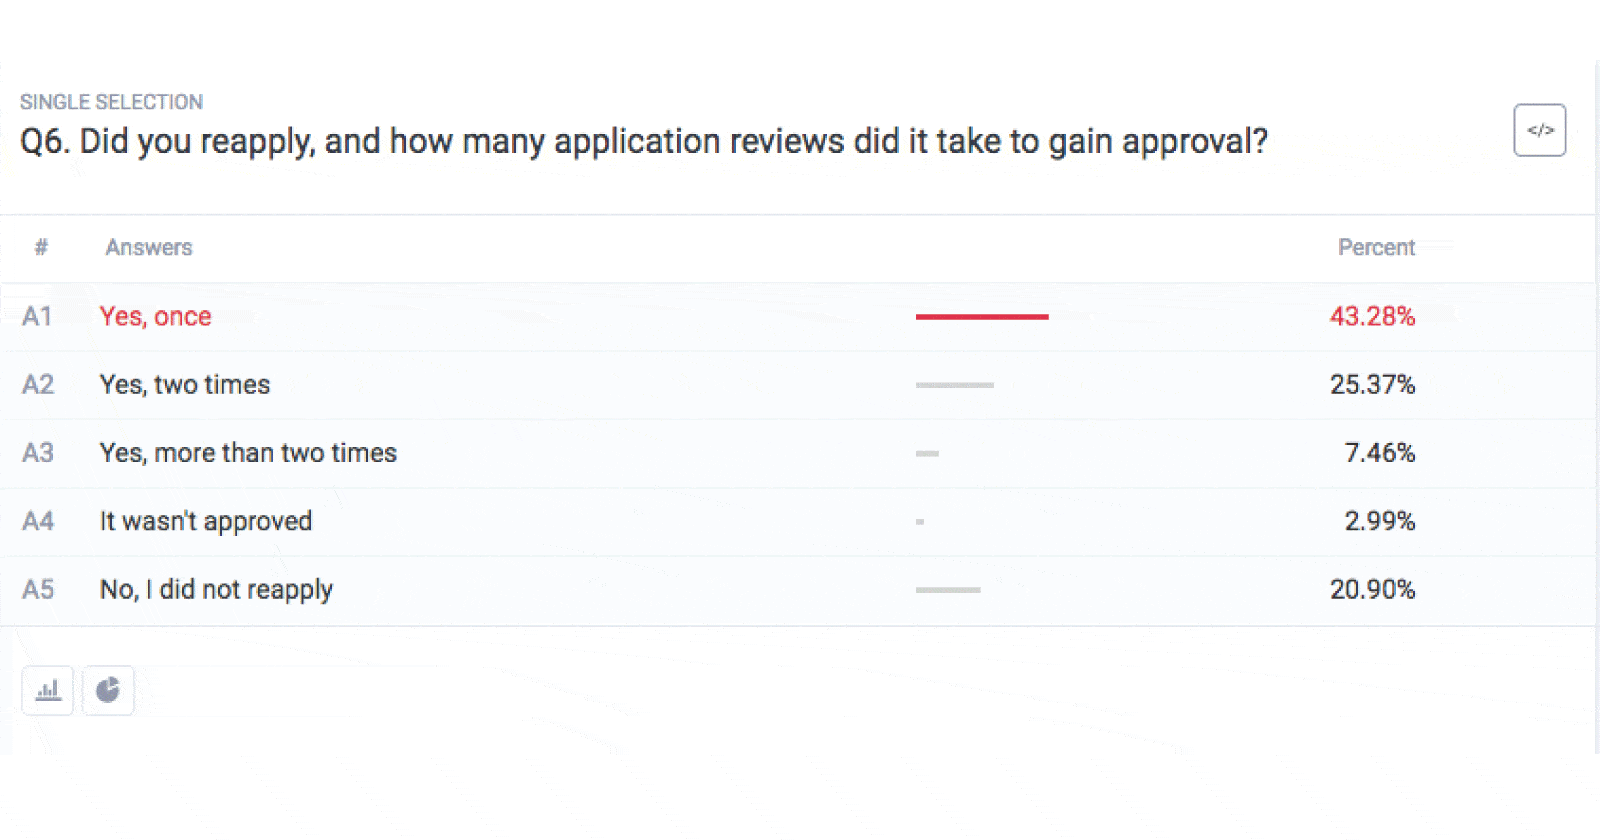
Task: Select the answer row 'It wasn't approved'
Action: tap(205, 521)
